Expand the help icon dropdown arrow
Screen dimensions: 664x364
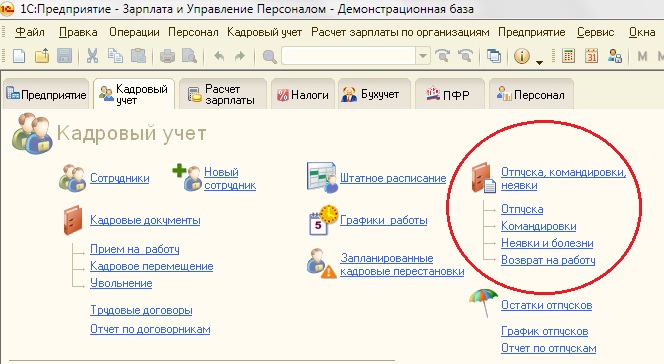(539, 62)
